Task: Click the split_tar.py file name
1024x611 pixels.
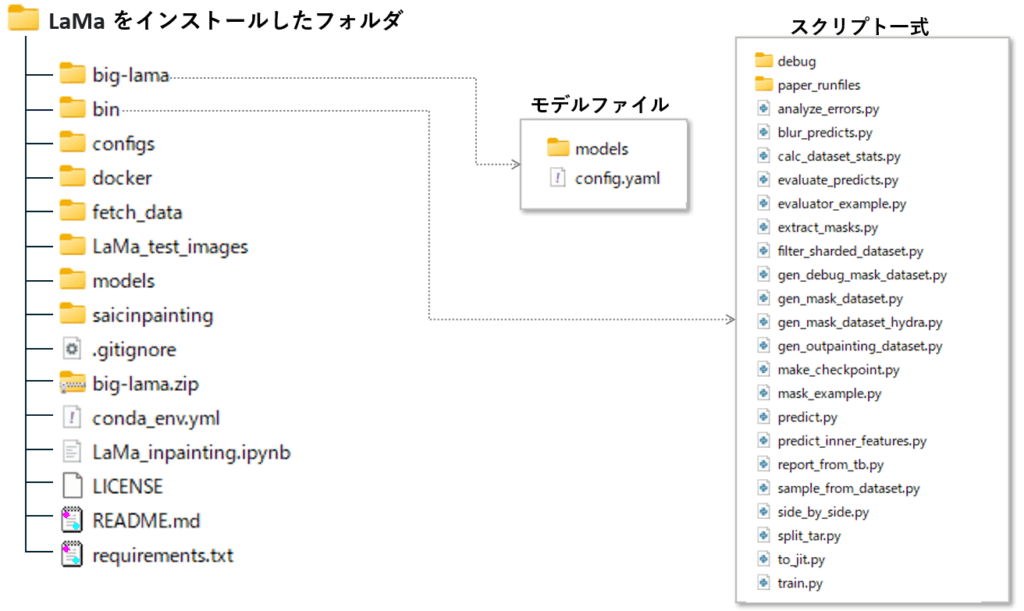Action: pyautogui.click(x=808, y=535)
